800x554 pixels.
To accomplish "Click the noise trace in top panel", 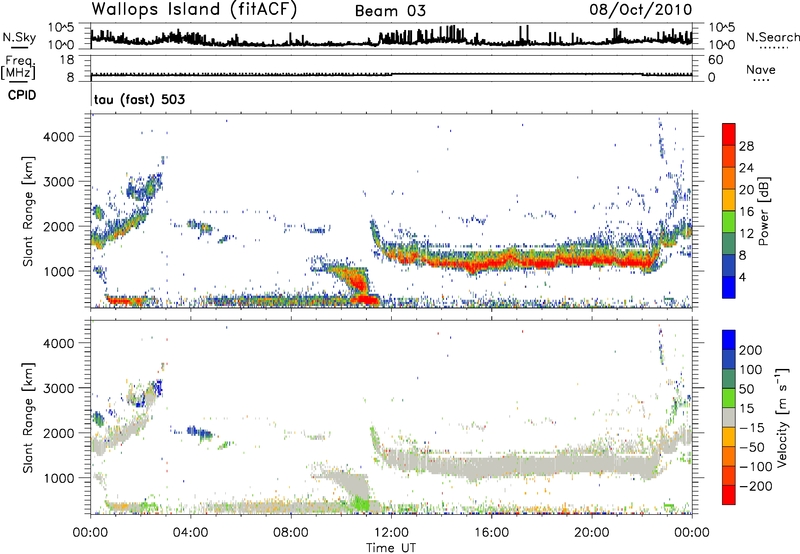I will point(391,38).
